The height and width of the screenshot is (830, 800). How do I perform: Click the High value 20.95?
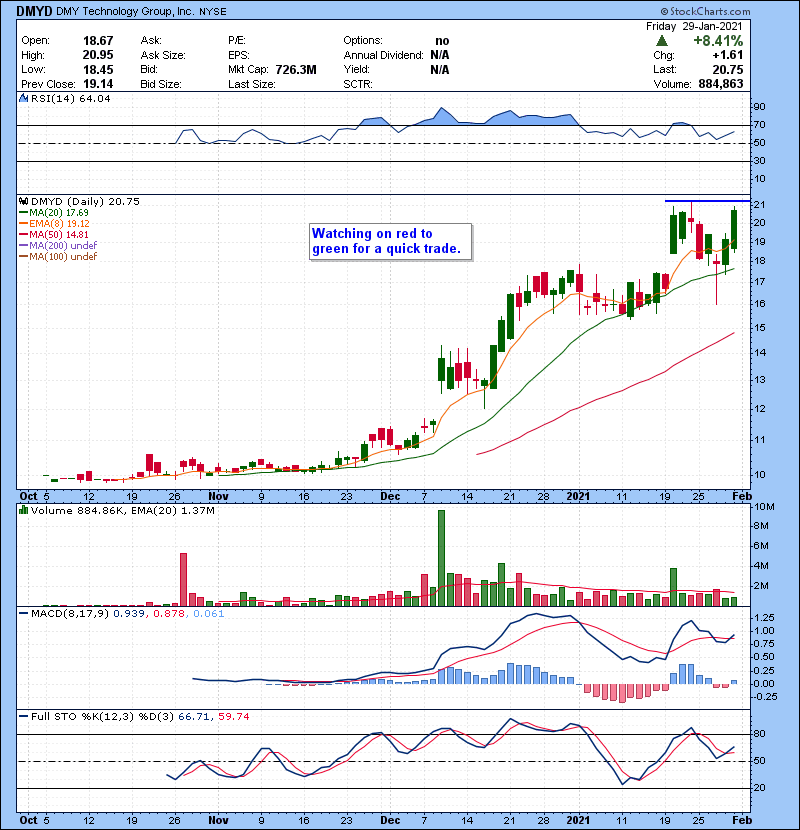pyautogui.click(x=98, y=55)
